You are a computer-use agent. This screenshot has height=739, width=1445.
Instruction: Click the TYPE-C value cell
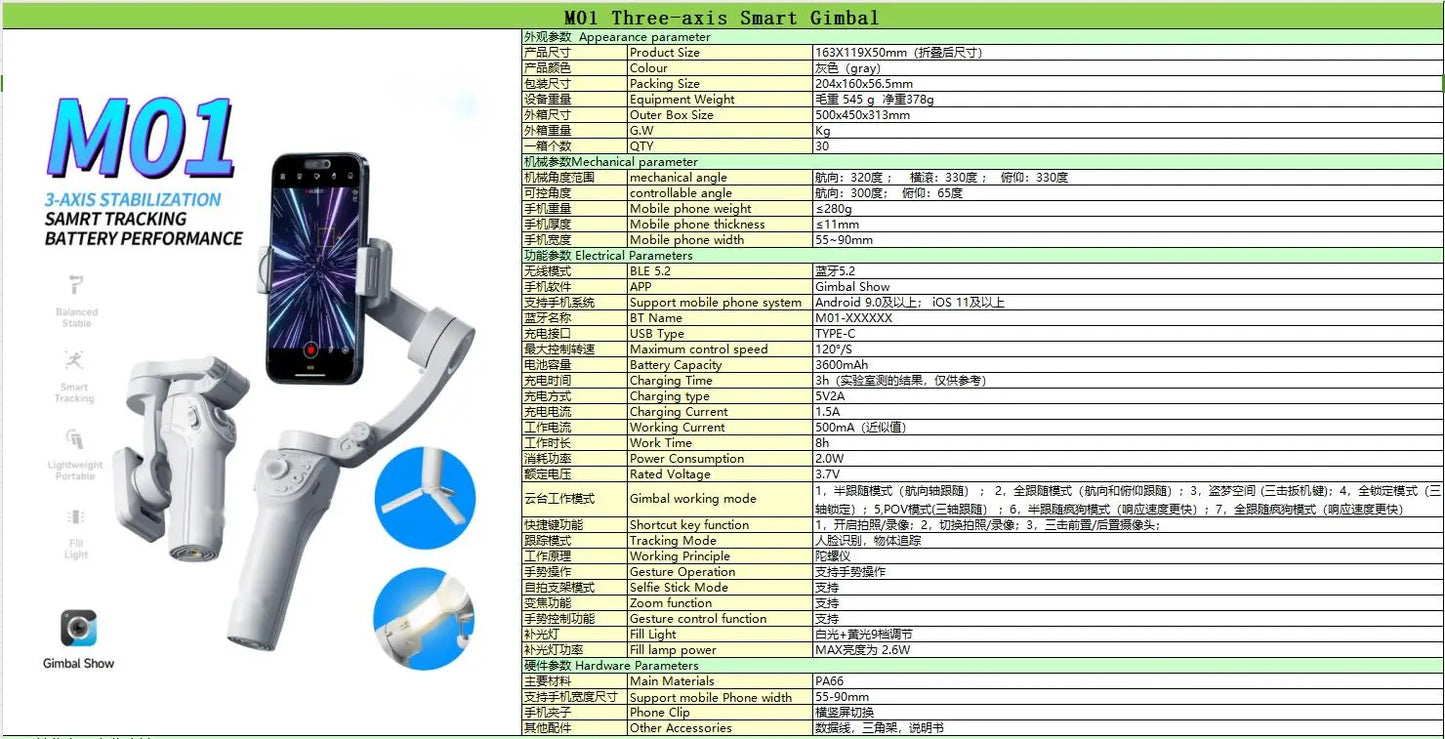1128,333
